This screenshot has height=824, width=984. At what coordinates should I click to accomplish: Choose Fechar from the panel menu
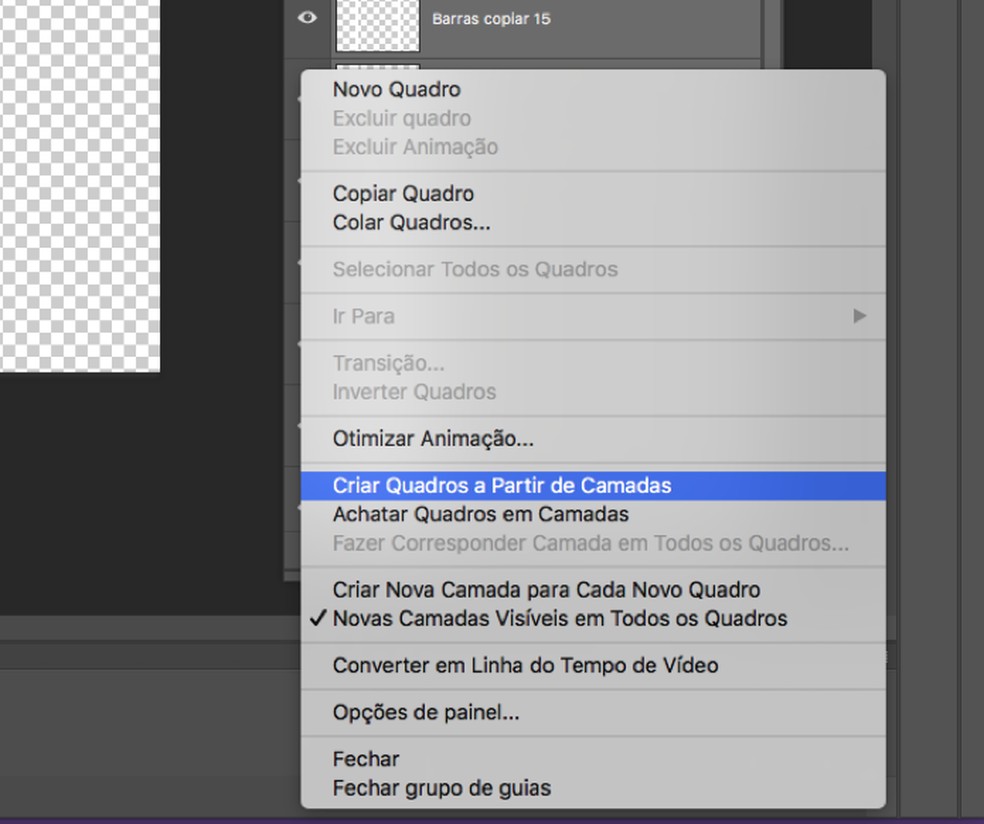tap(593, 759)
